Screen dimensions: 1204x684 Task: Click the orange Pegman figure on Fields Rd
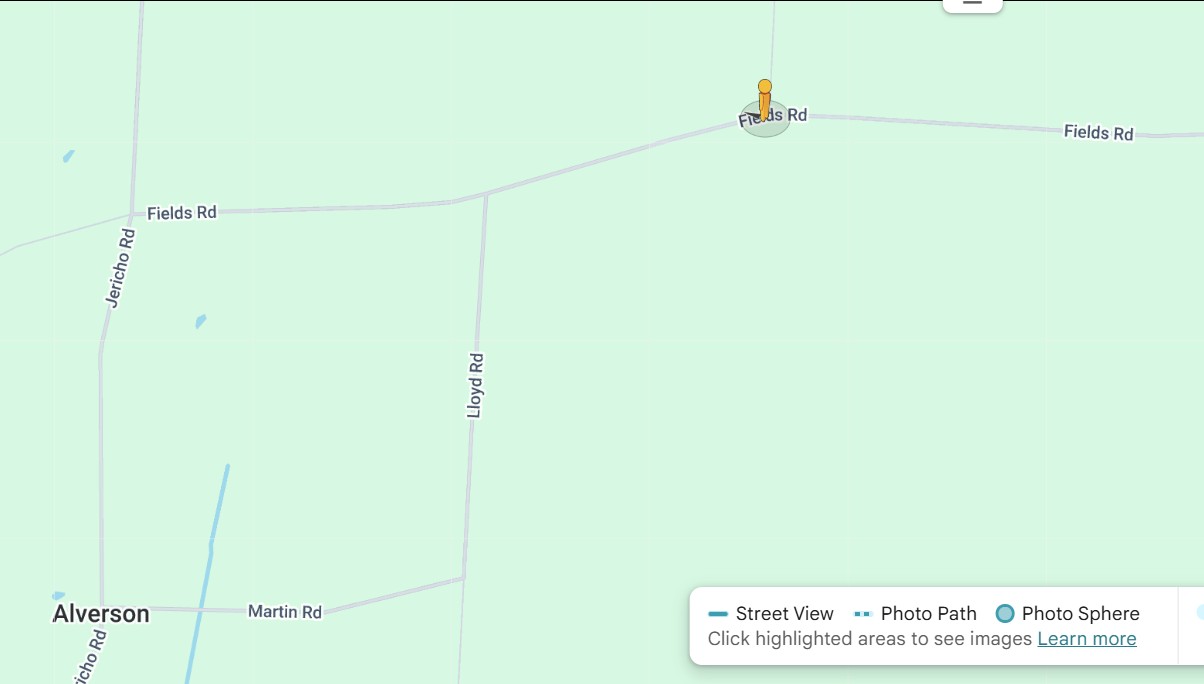[x=765, y=101]
